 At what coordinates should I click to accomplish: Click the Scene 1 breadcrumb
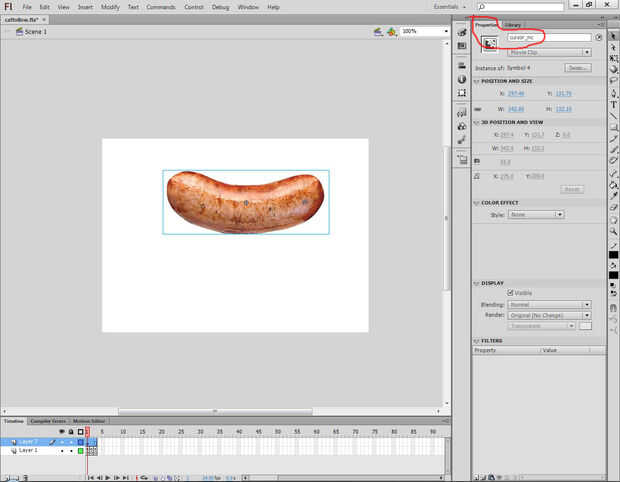(x=35, y=32)
